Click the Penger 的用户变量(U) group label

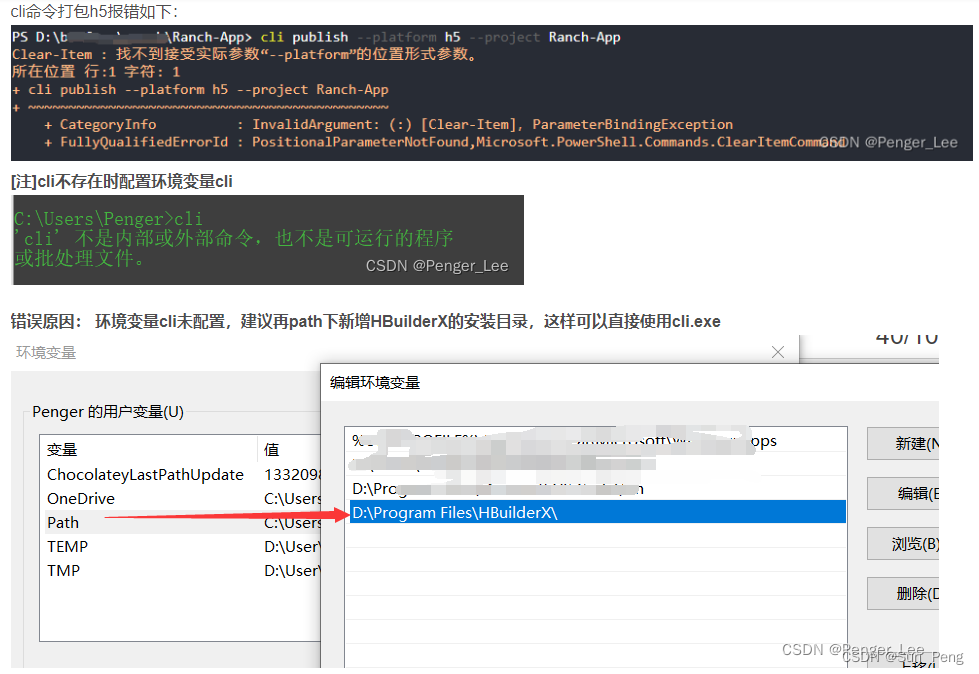[x=108, y=412]
